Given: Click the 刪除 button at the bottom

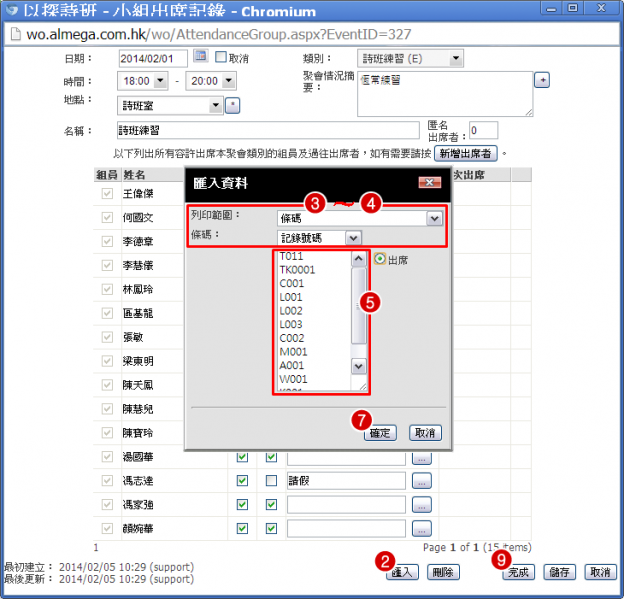Looking at the screenshot, I should click(443, 572).
